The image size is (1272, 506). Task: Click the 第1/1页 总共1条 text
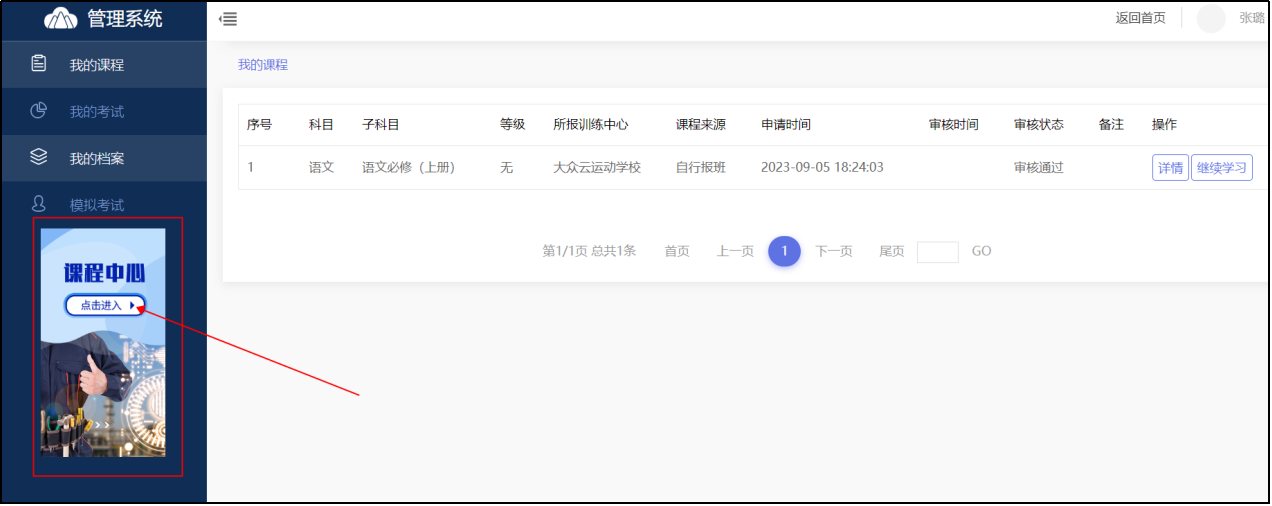tap(589, 251)
